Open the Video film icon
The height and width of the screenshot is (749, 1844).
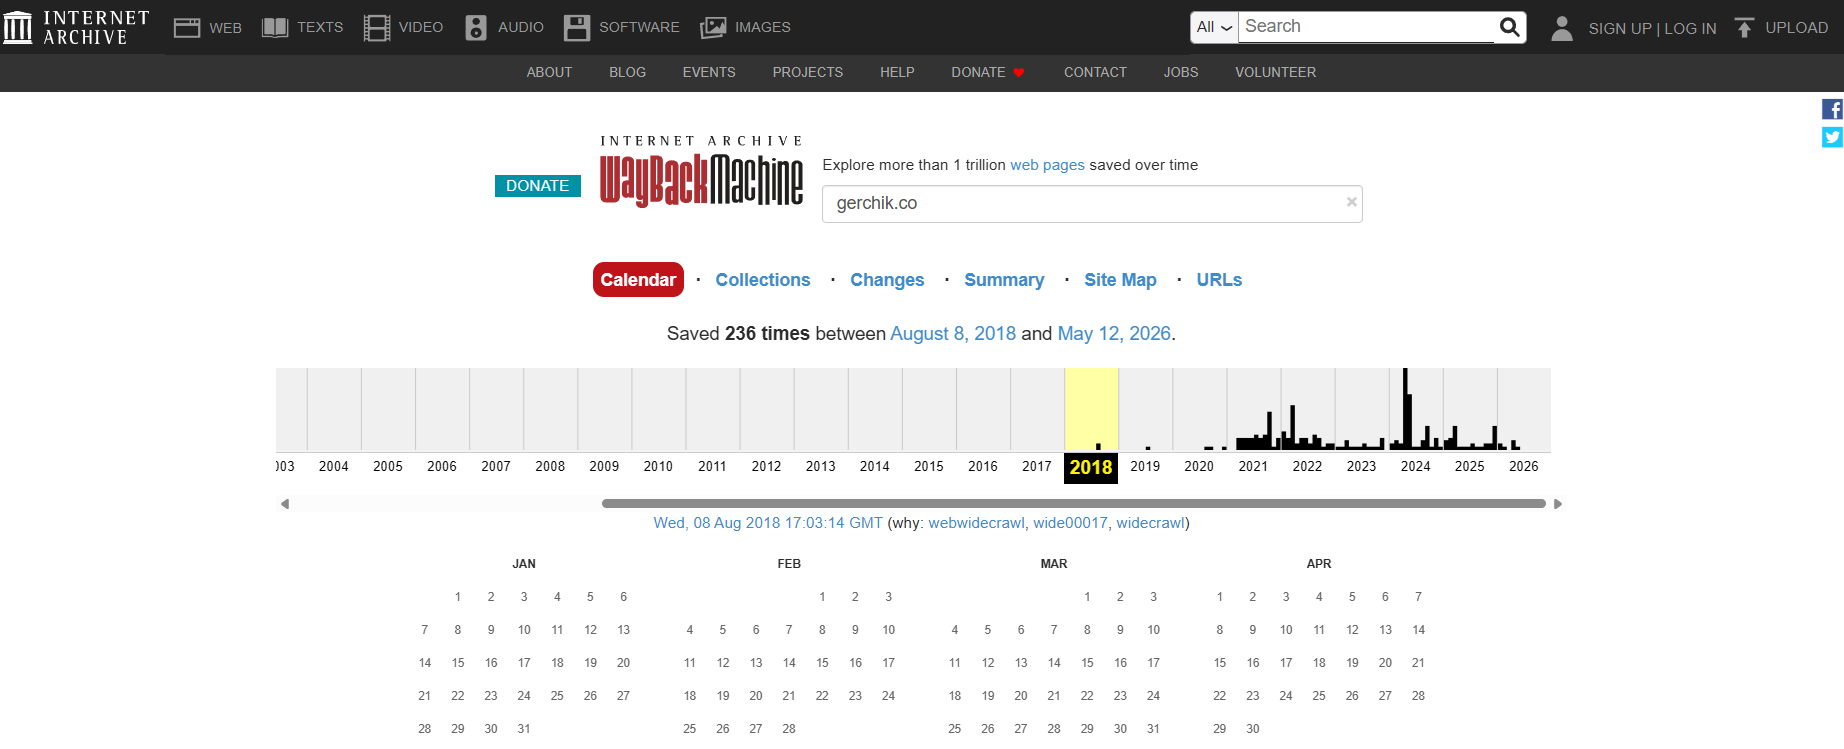[377, 27]
